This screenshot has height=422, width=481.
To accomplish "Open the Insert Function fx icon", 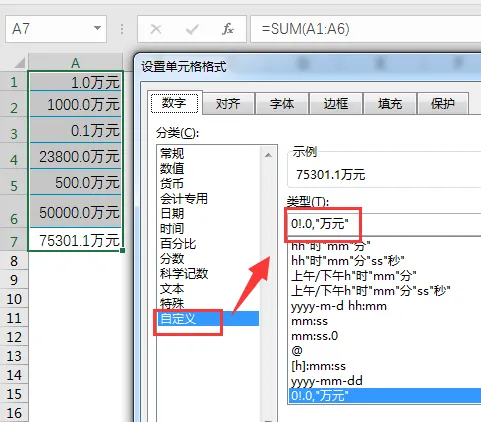I will pos(228,29).
